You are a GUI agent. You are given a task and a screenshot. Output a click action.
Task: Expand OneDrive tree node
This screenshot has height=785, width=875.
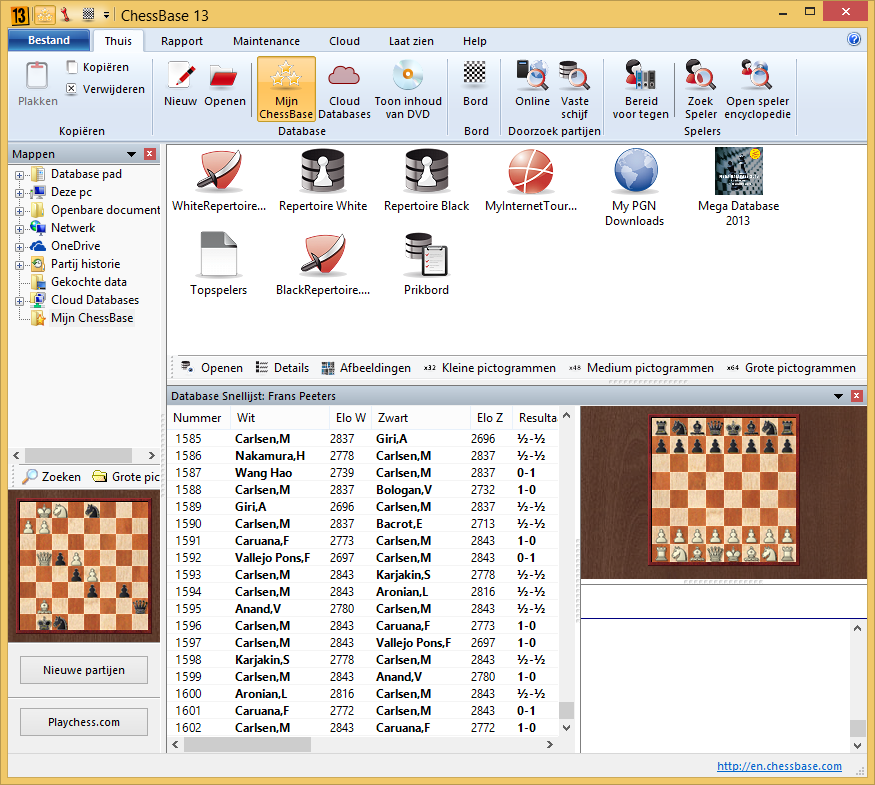click(20, 247)
